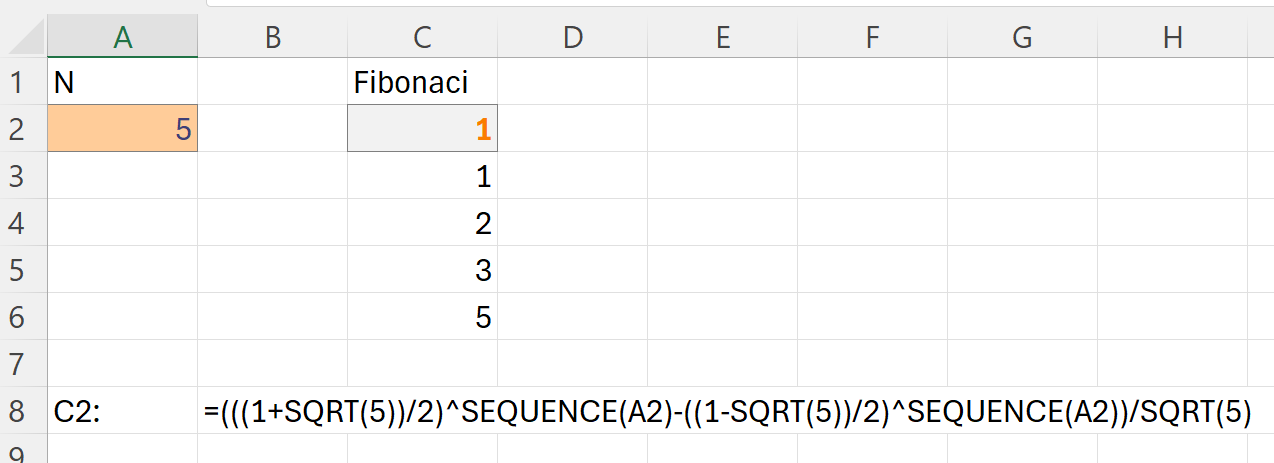
Task: Click the column F header
Action: click(872, 37)
